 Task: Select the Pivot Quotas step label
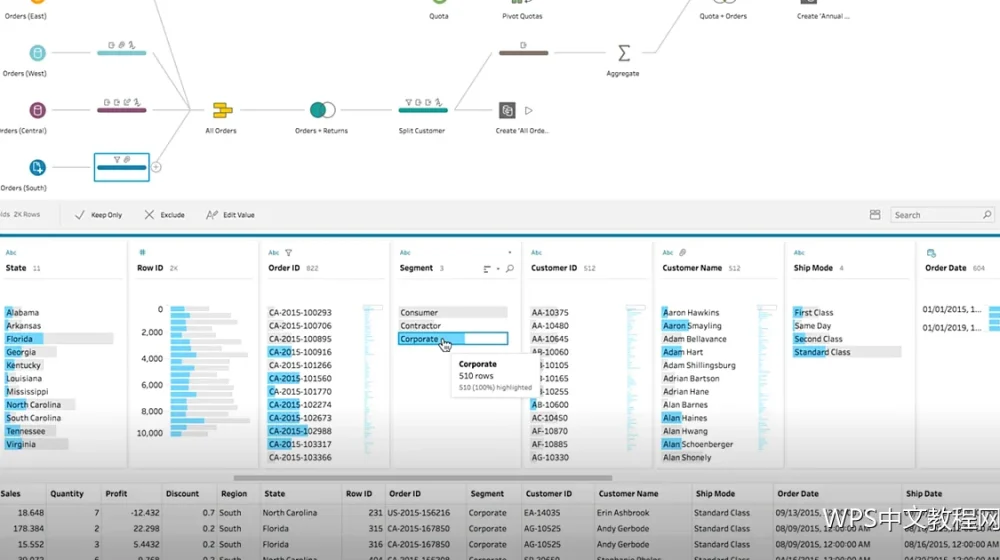[x=522, y=16]
